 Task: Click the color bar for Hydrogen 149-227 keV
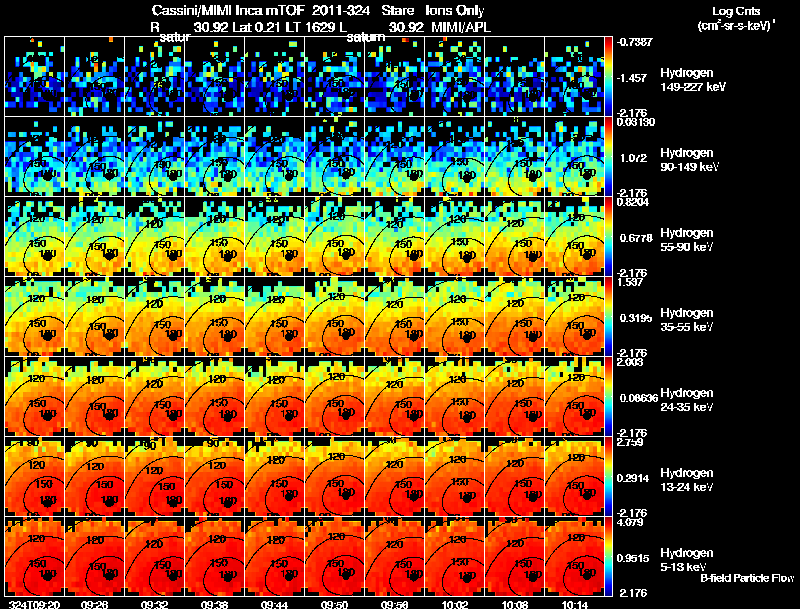(608, 77)
